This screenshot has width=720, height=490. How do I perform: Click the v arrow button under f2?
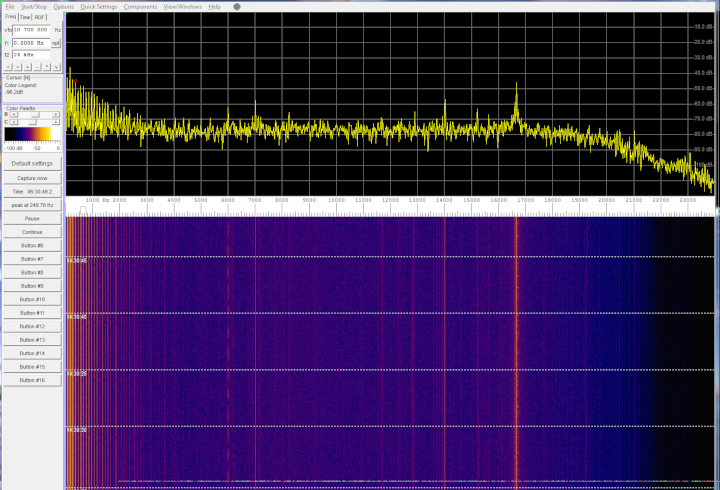[56, 67]
